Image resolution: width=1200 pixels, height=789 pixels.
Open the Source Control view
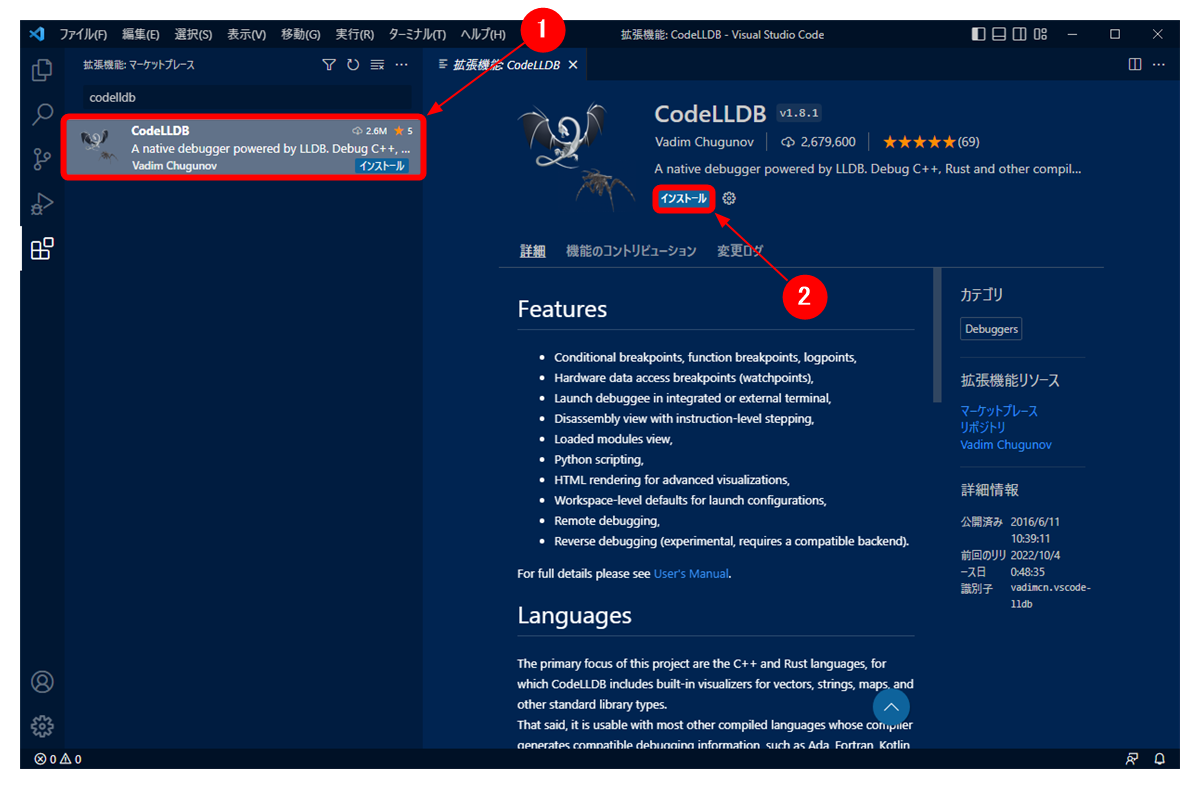point(41,159)
